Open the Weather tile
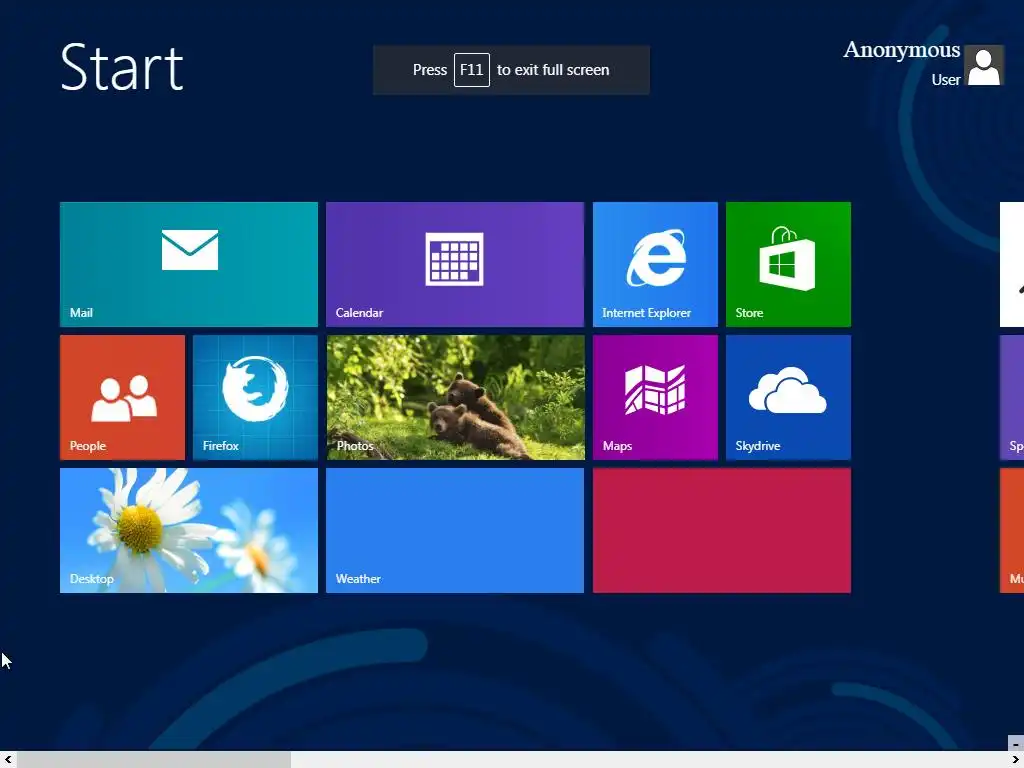This screenshot has height=768, width=1024. (455, 530)
